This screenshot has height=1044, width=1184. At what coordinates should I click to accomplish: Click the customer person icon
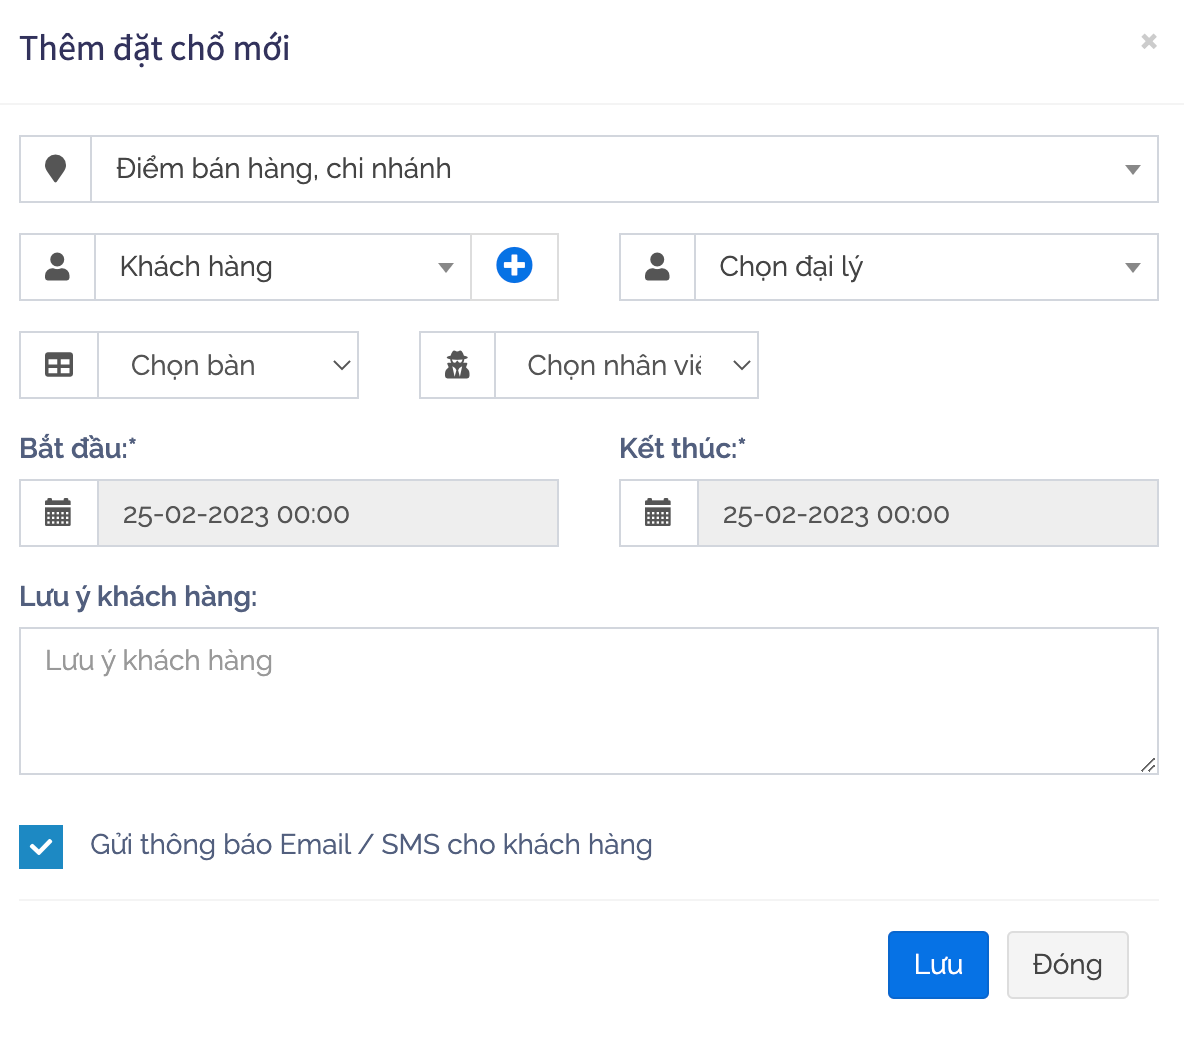(x=58, y=267)
